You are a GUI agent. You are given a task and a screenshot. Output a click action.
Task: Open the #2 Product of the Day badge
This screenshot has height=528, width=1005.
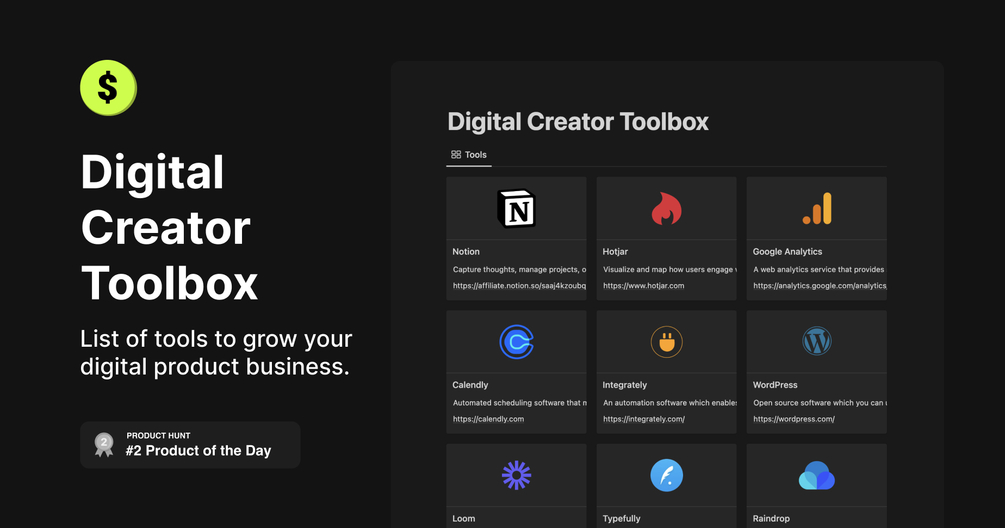click(x=190, y=445)
